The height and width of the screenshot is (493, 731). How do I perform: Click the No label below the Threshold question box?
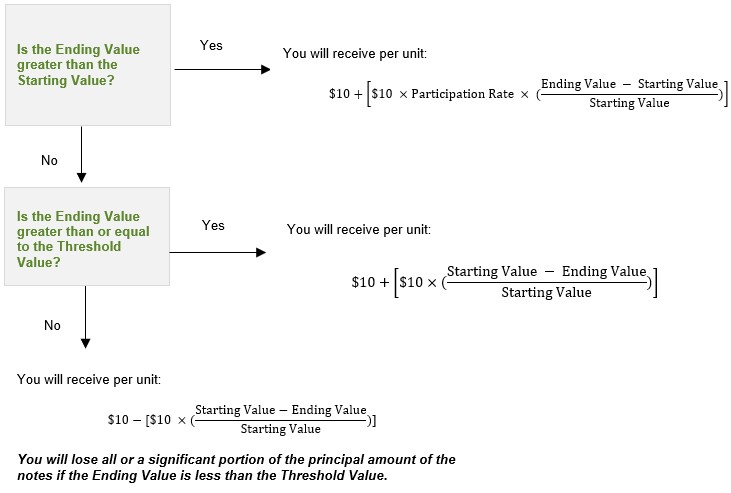52,325
